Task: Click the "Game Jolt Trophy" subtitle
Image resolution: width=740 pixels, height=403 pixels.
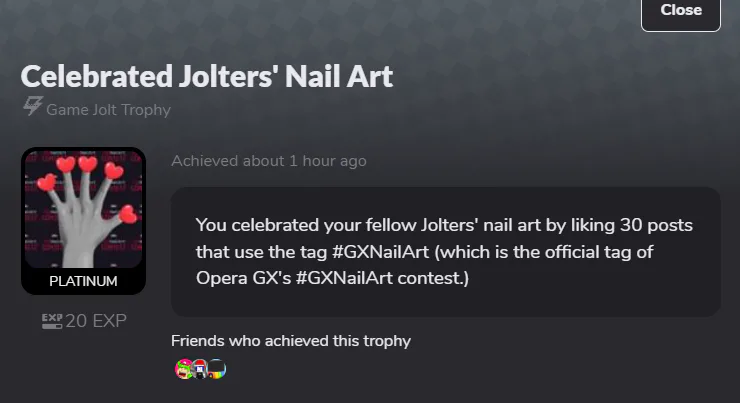Action: click(108, 109)
